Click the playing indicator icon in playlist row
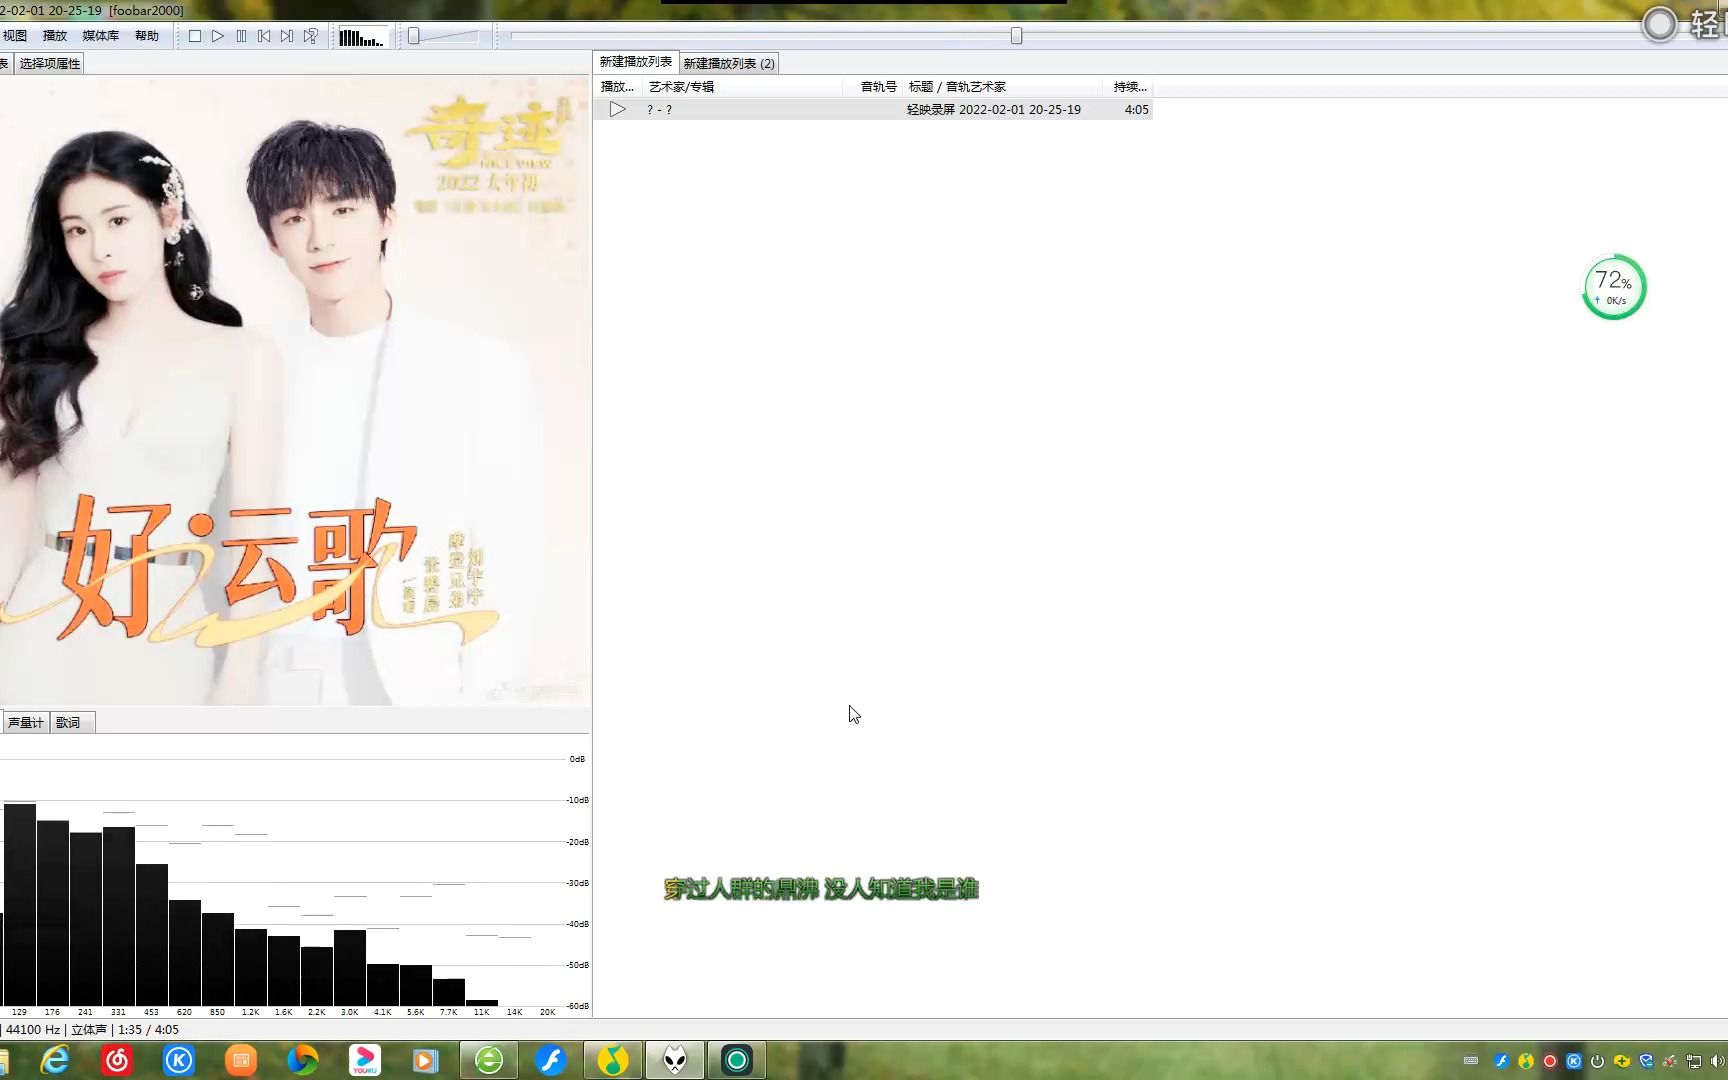Screen dimensions: 1728x1080 tap(618, 110)
